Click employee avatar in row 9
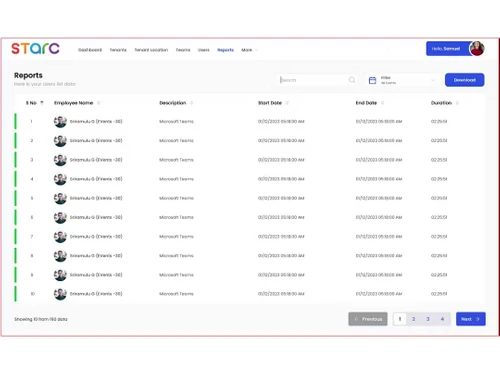 pos(60,275)
